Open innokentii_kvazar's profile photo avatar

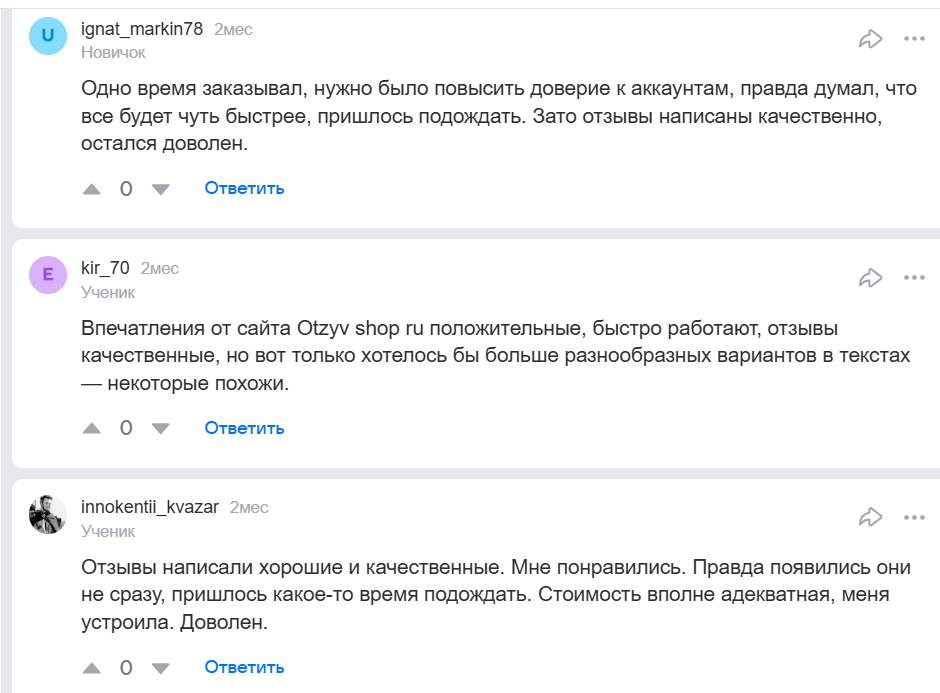click(48, 515)
